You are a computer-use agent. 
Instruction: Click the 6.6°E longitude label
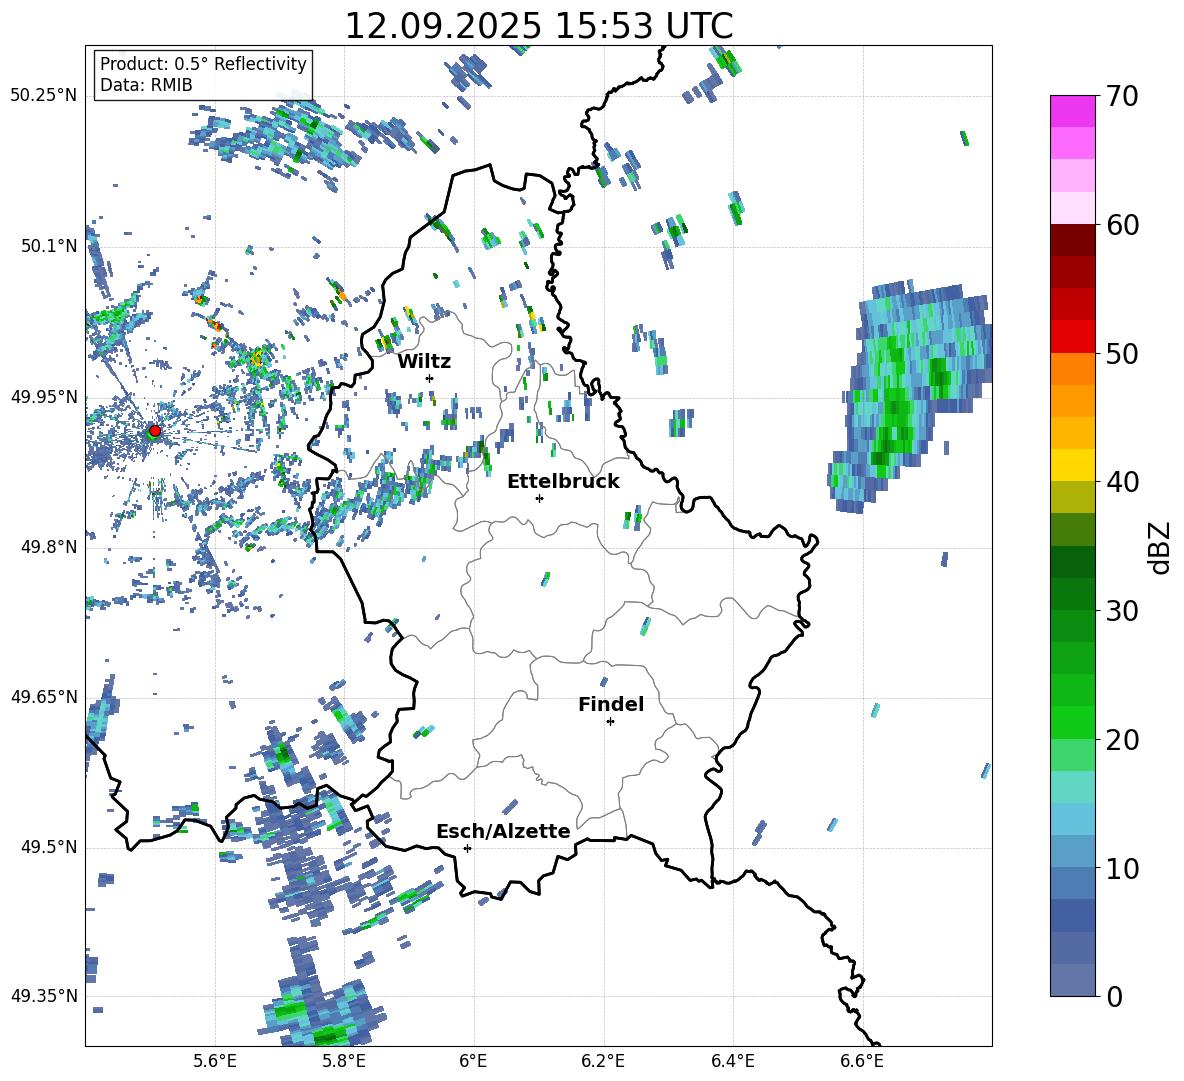point(862,1062)
